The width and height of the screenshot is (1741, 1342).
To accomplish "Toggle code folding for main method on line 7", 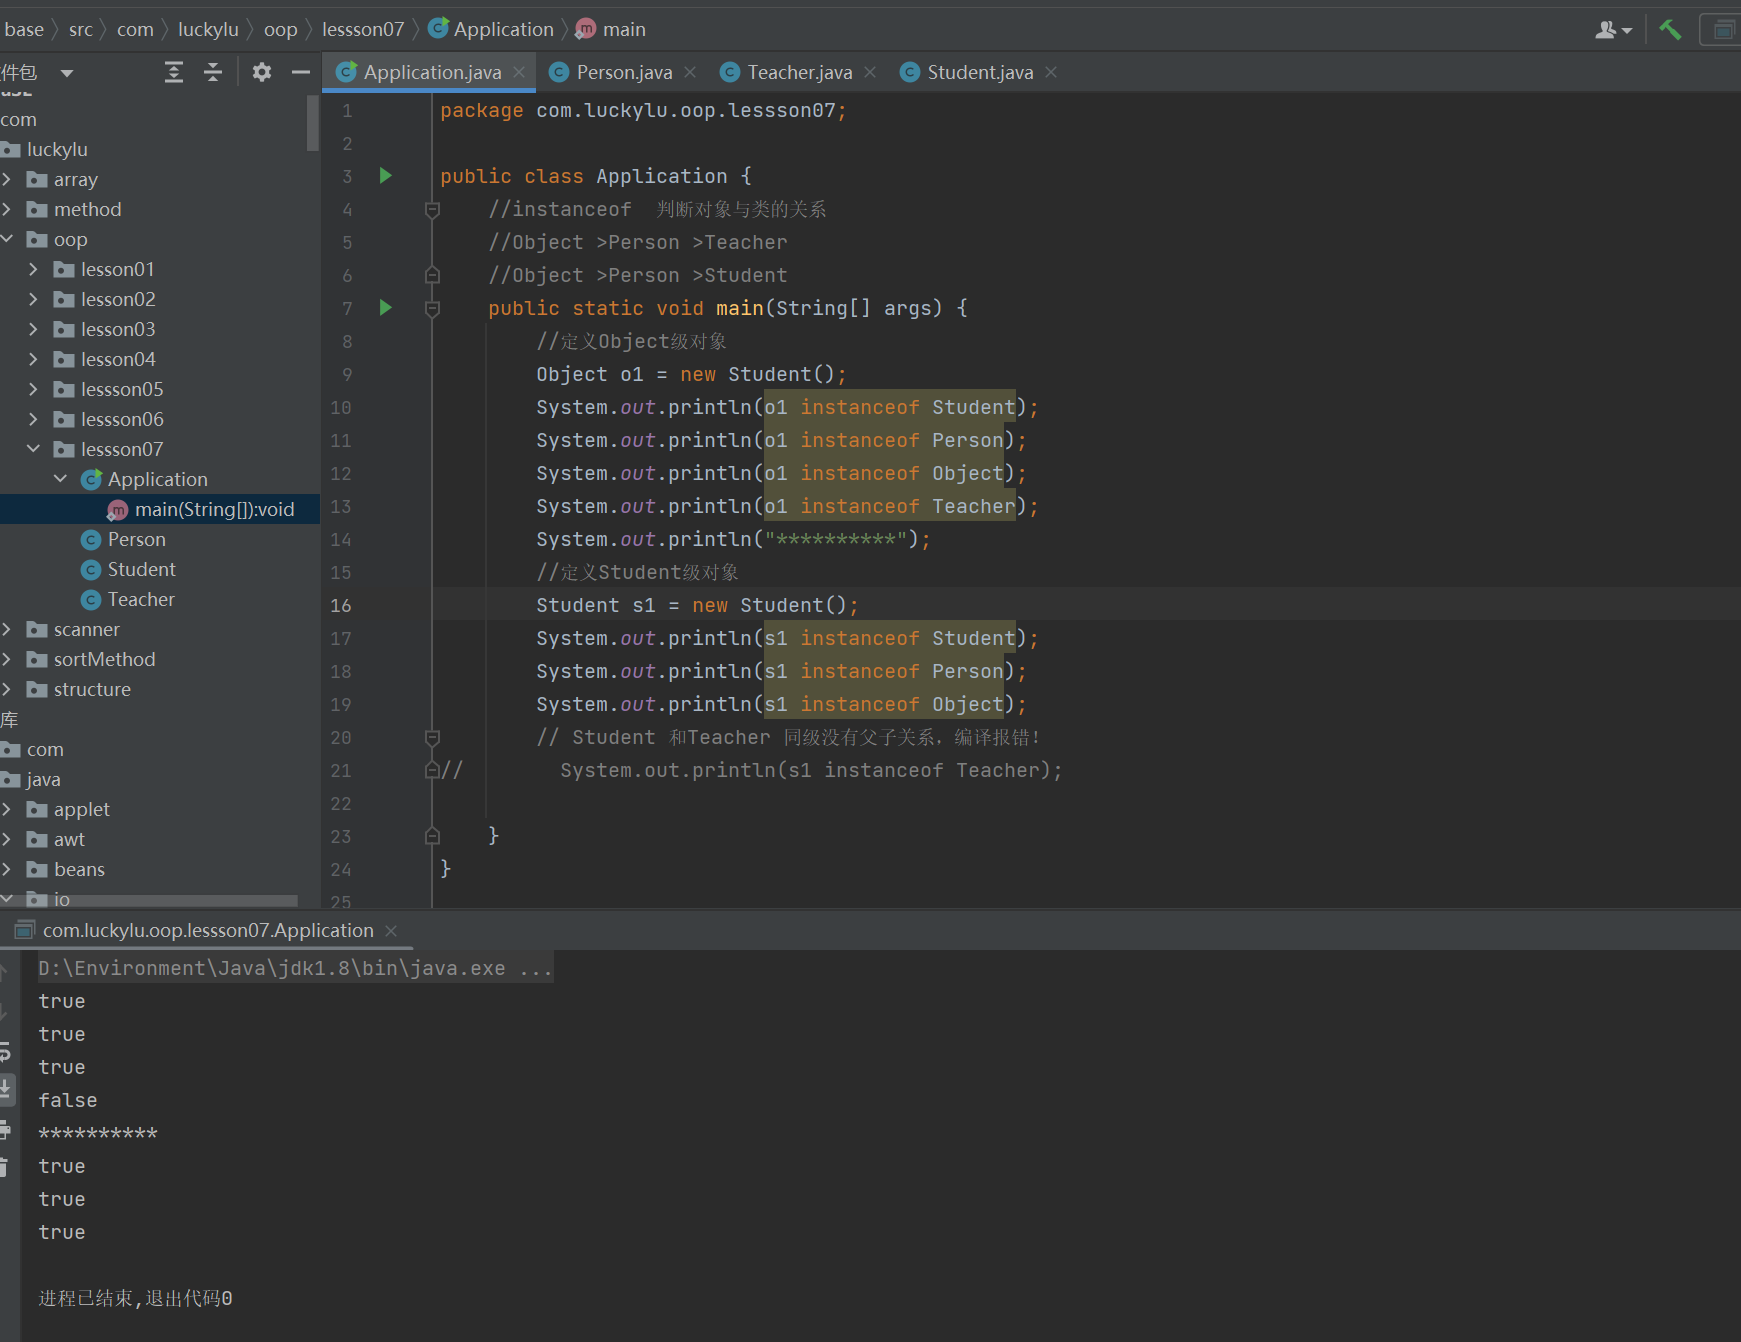I will 432,309.
